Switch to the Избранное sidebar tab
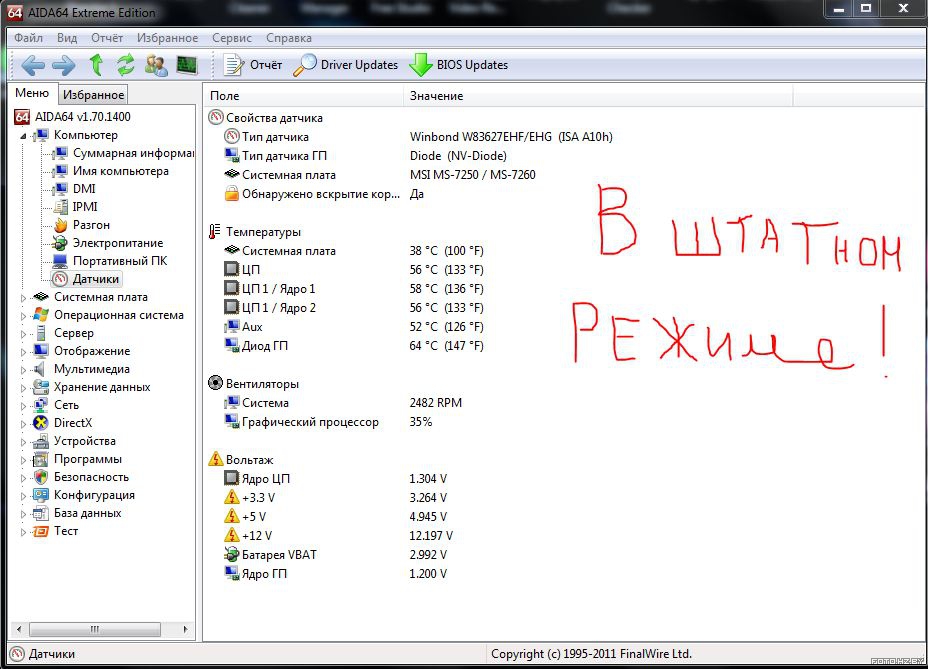Viewport: 928px width, 669px height. (x=94, y=95)
